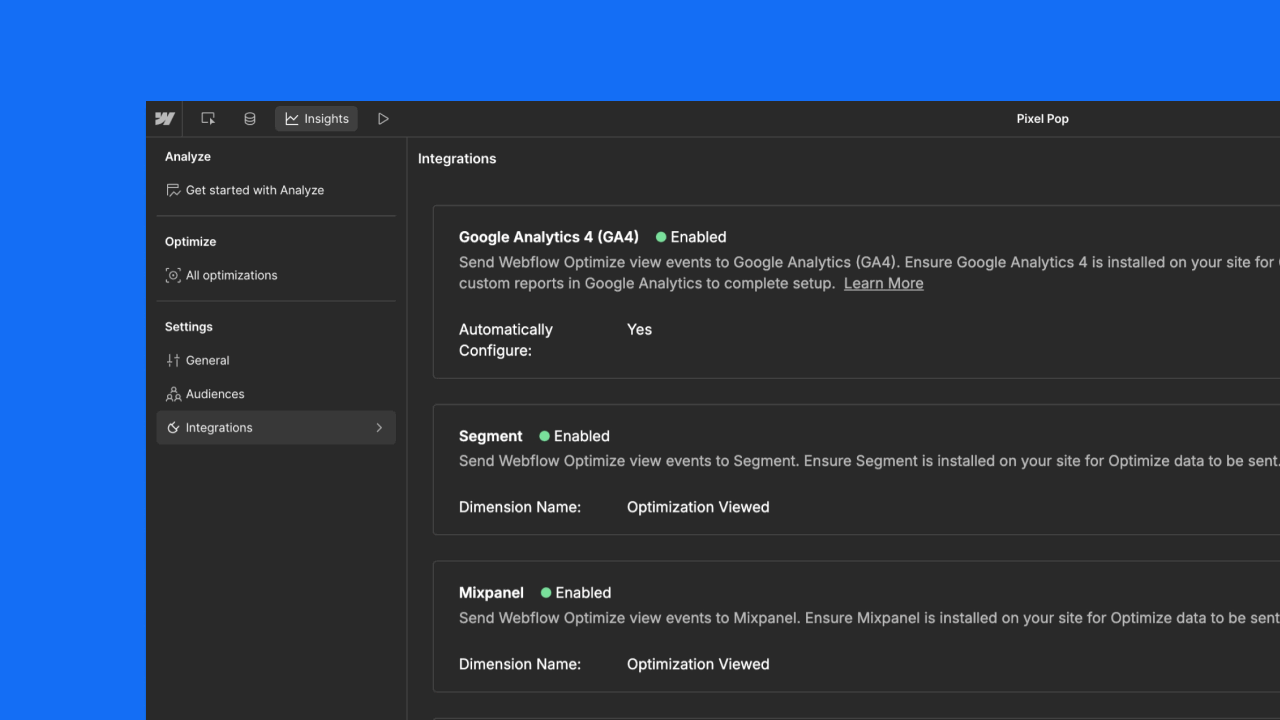Click the Segment card heading

click(491, 436)
